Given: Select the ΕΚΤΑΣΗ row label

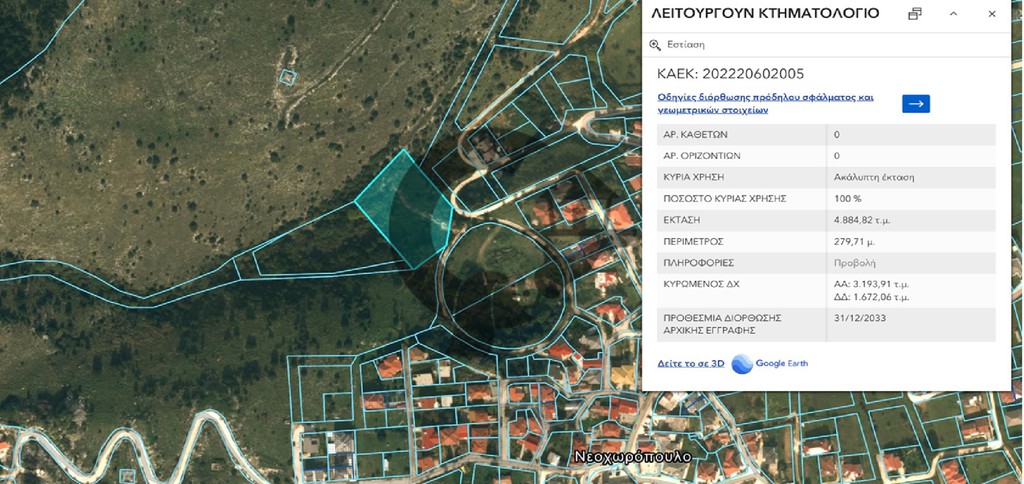Looking at the screenshot, I should 682,220.
